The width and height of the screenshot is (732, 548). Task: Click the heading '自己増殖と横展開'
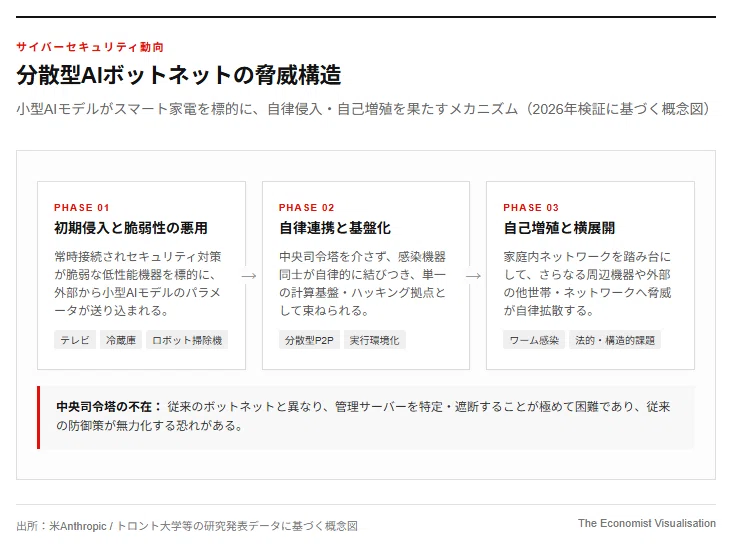(x=559, y=228)
